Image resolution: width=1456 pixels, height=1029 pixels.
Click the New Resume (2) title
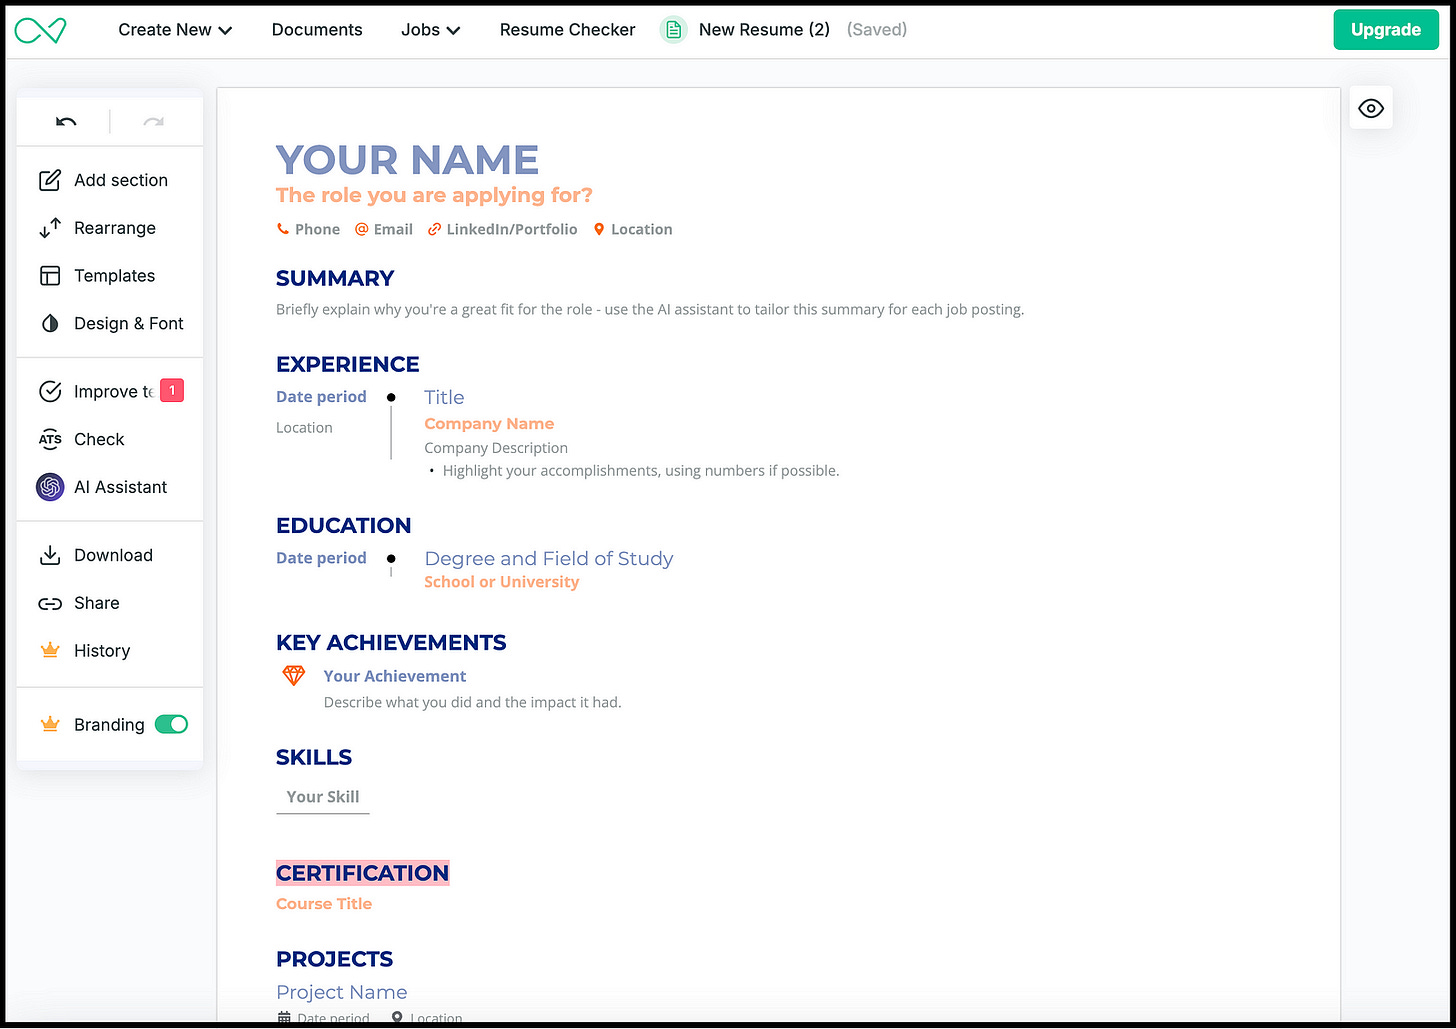(x=764, y=30)
